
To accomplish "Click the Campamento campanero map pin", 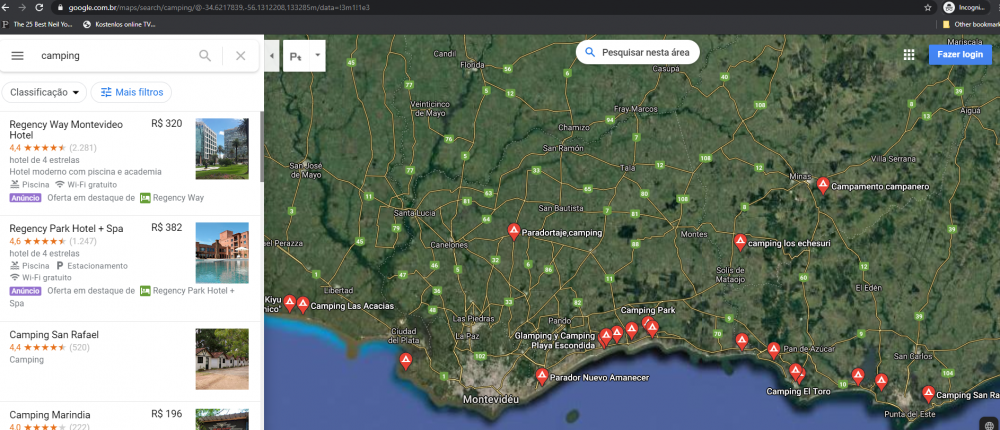I will click(822, 184).
